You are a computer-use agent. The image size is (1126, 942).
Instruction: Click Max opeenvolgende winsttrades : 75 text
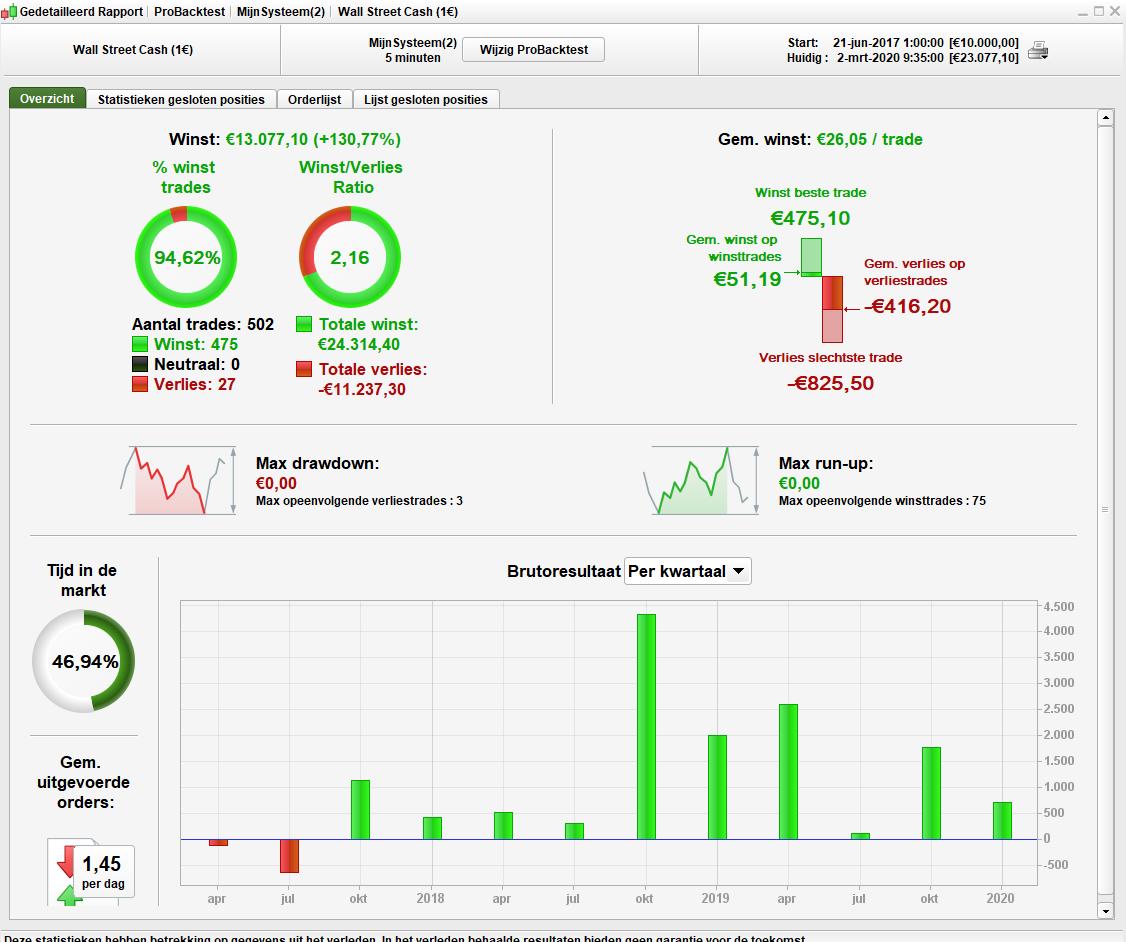pos(883,501)
